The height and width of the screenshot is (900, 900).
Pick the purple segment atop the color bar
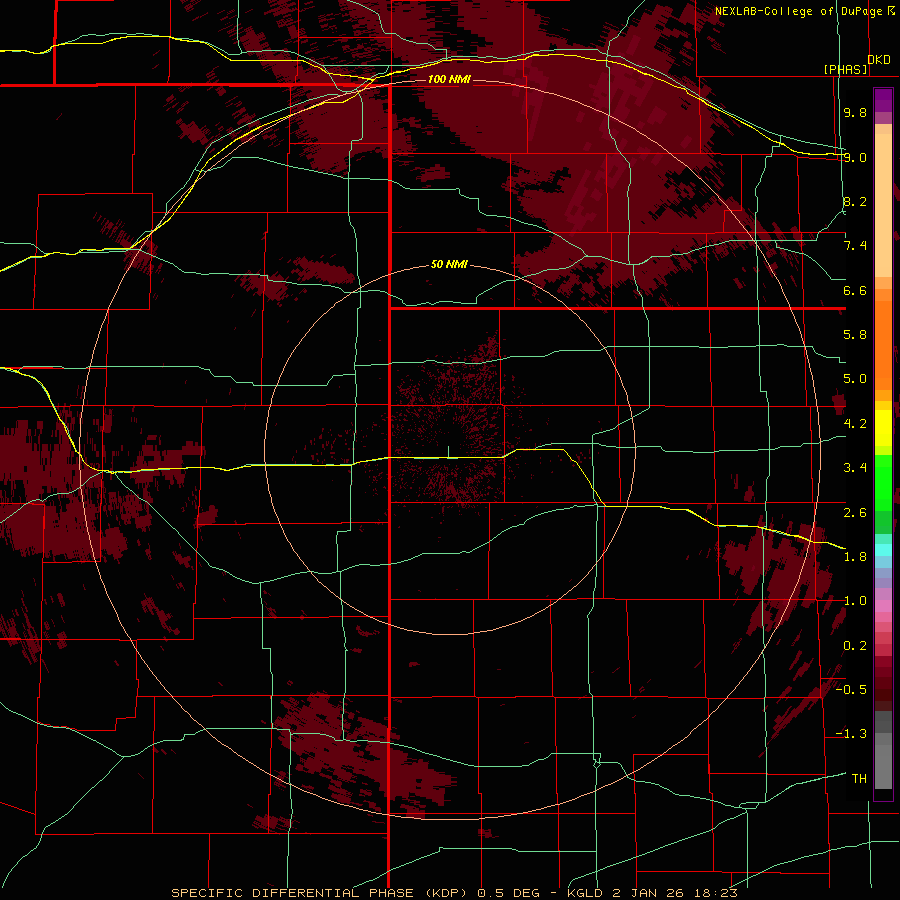(883, 101)
